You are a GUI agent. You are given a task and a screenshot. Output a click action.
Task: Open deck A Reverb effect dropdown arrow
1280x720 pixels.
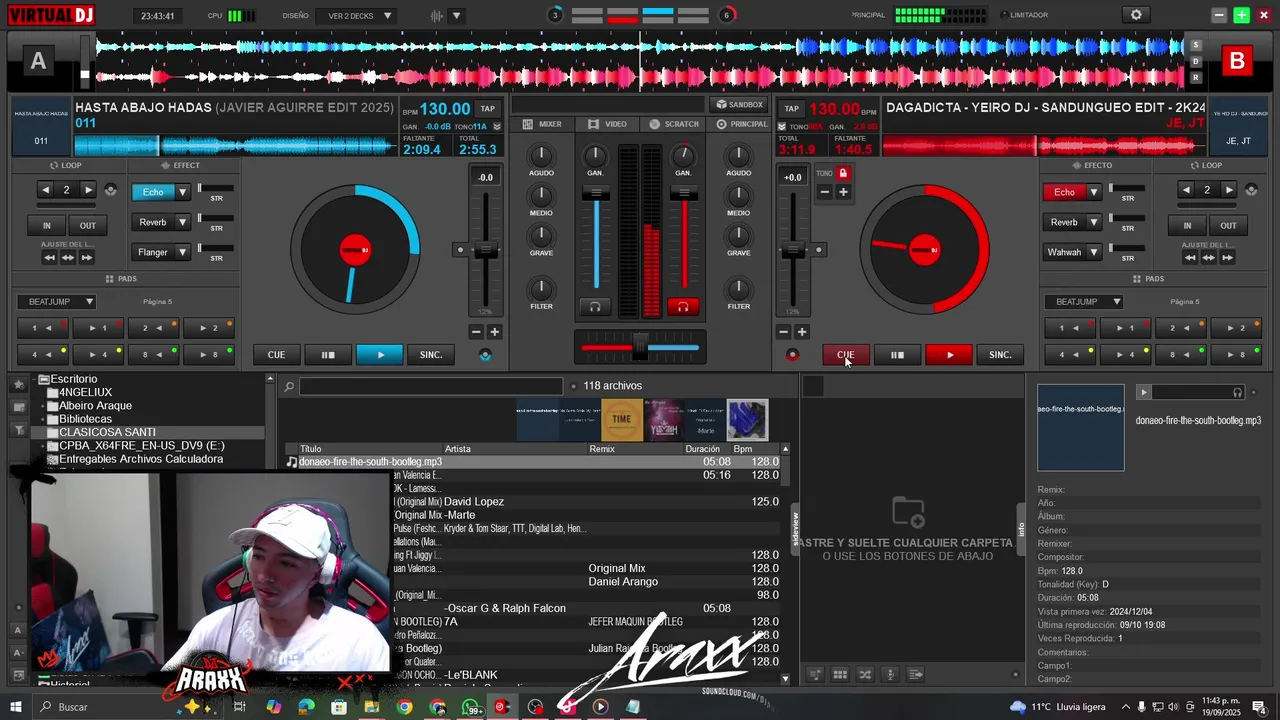(x=182, y=222)
